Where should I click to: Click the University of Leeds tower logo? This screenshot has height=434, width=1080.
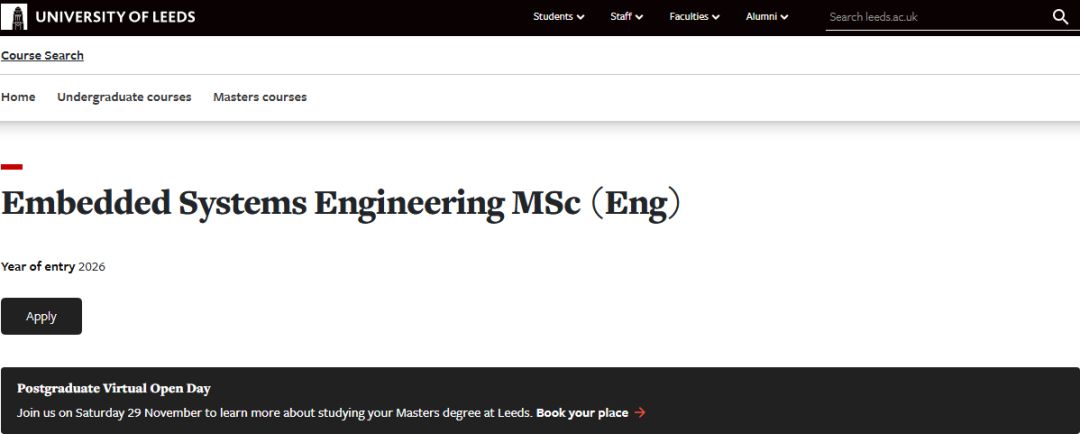pyautogui.click(x=14, y=17)
